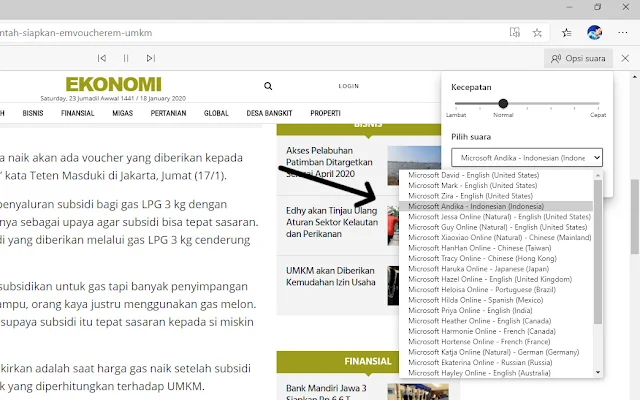
Task: Open the FINANSIAL menu item
Action: pyautogui.click(x=78, y=113)
